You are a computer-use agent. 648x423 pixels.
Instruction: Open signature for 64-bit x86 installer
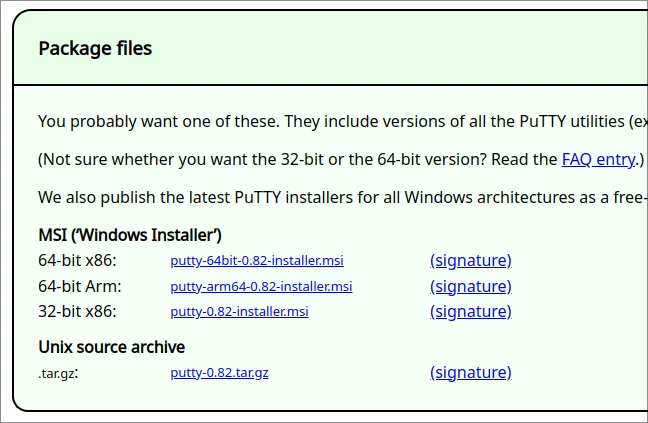point(470,261)
